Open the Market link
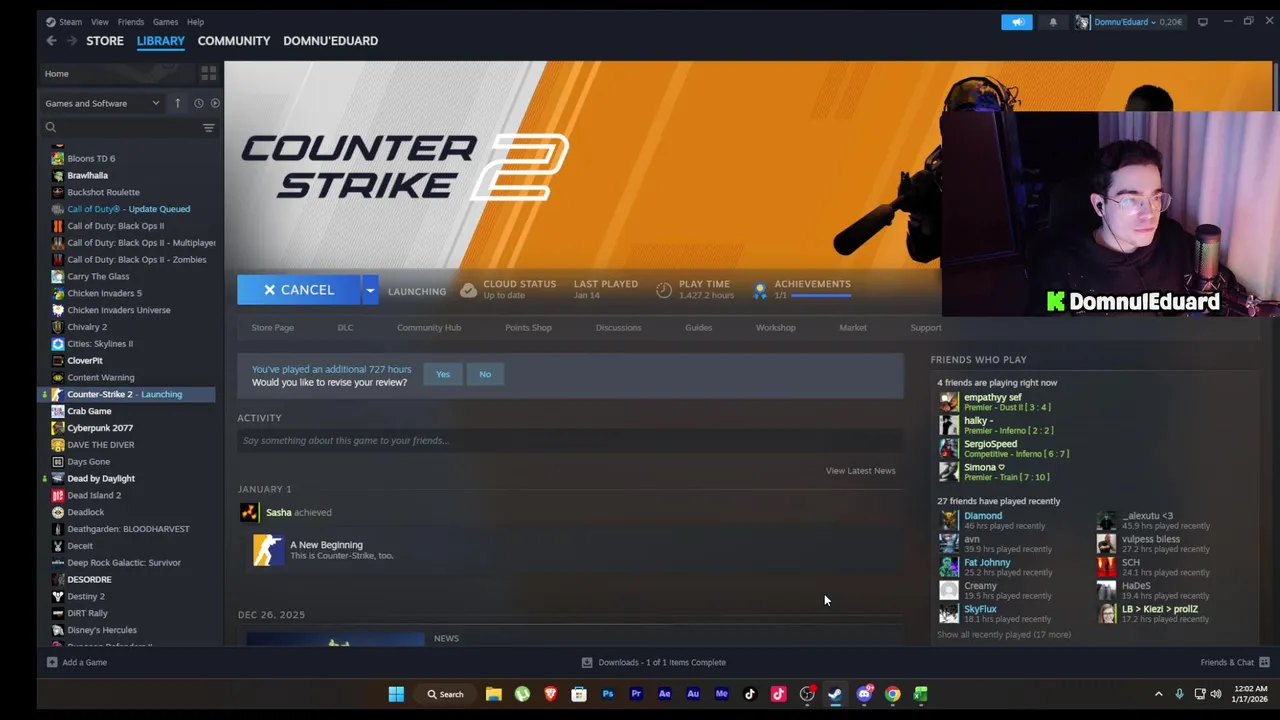This screenshot has height=720, width=1280. [x=853, y=327]
